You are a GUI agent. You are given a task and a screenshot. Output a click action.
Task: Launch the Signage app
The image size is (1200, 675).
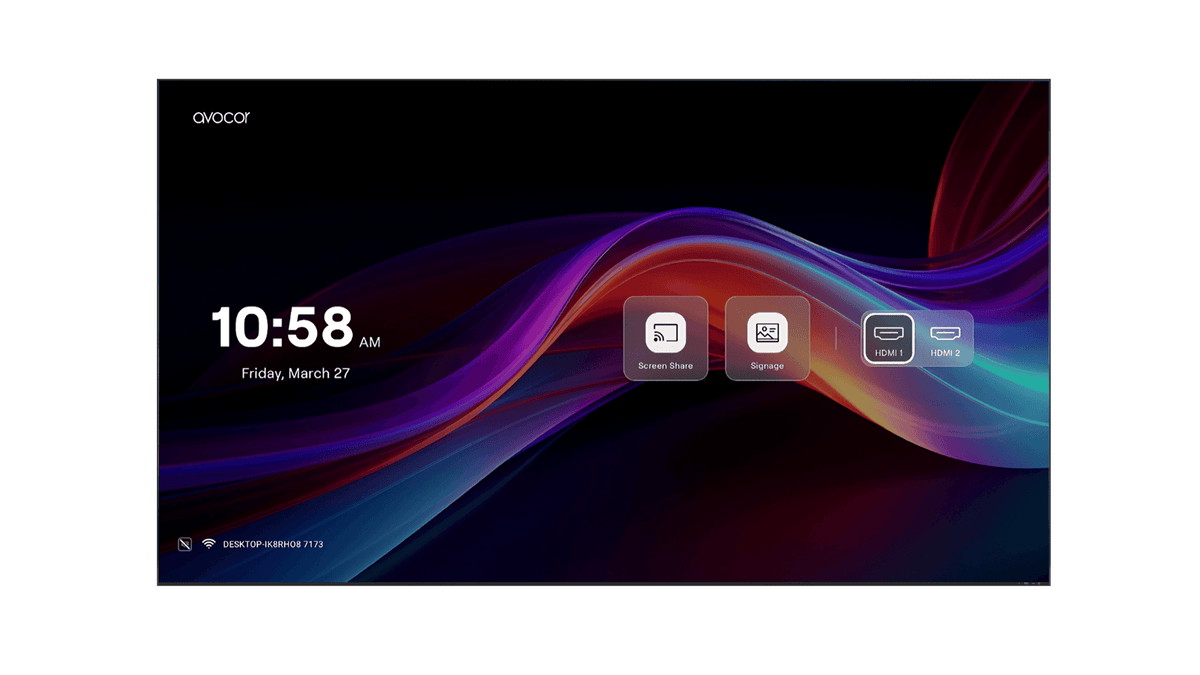767,338
